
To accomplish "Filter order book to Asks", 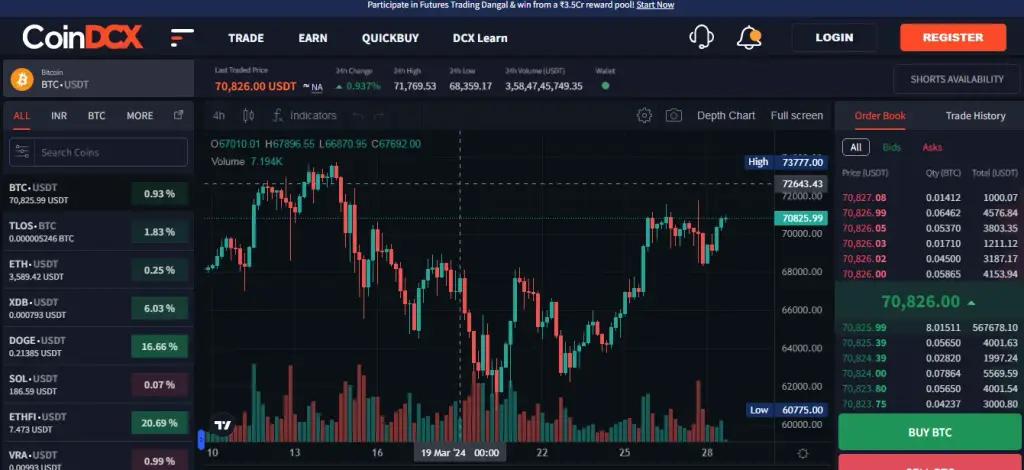I will click(x=932, y=148).
